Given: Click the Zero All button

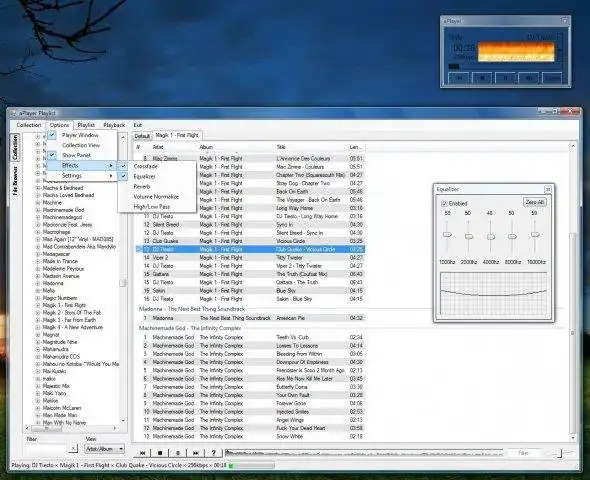Looking at the screenshot, I should click(x=535, y=202).
